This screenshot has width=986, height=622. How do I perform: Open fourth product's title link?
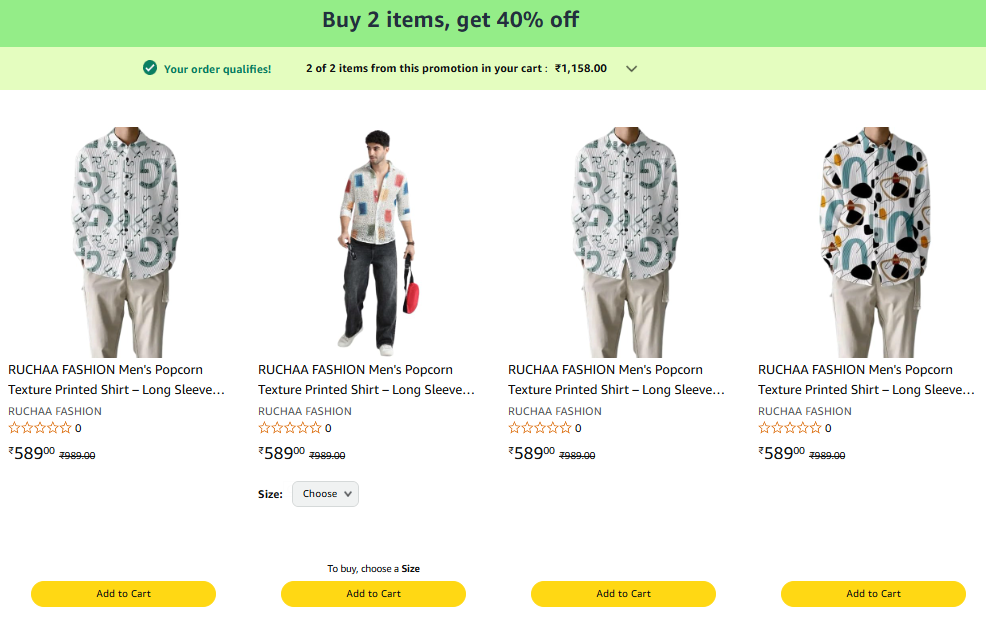866,380
